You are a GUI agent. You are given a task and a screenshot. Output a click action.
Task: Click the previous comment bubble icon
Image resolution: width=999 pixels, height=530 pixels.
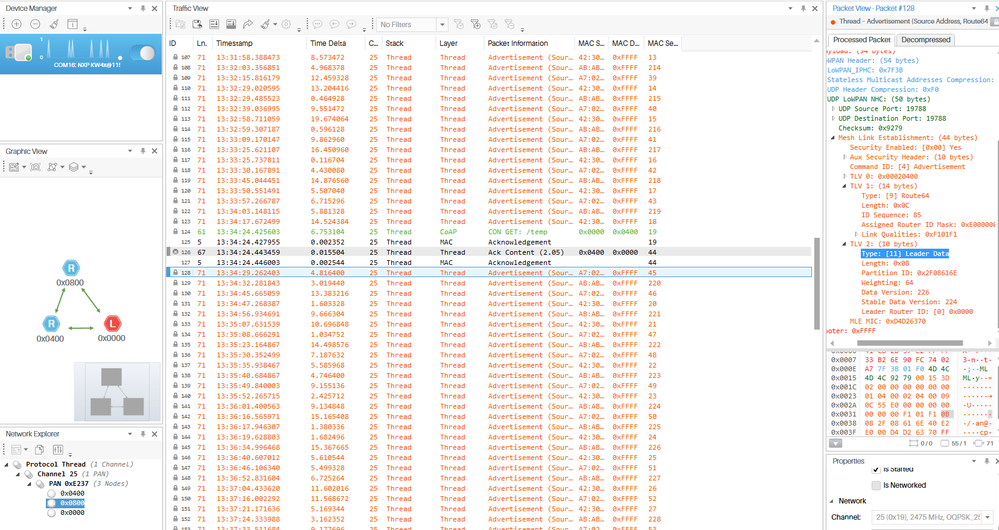tap(334, 24)
